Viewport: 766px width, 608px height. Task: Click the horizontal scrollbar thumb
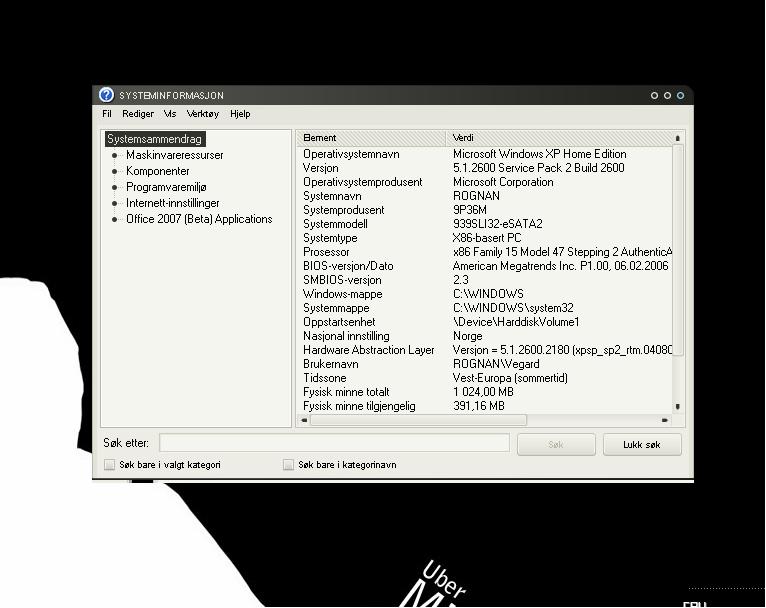pos(419,420)
